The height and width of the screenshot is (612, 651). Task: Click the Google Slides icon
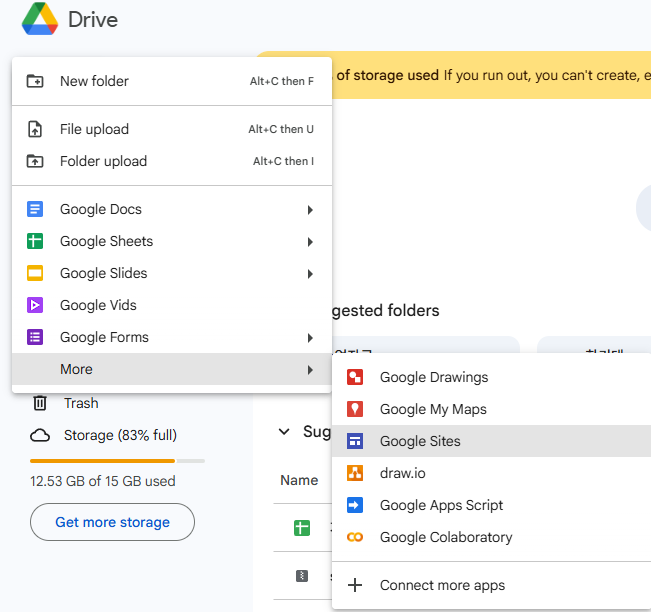pyautogui.click(x=35, y=273)
